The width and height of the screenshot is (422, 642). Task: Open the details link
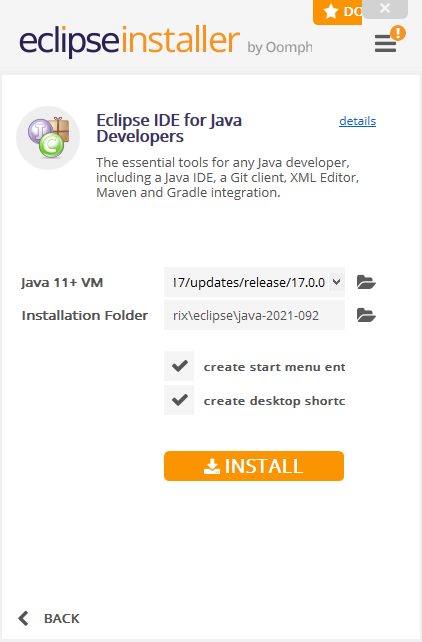point(357,121)
